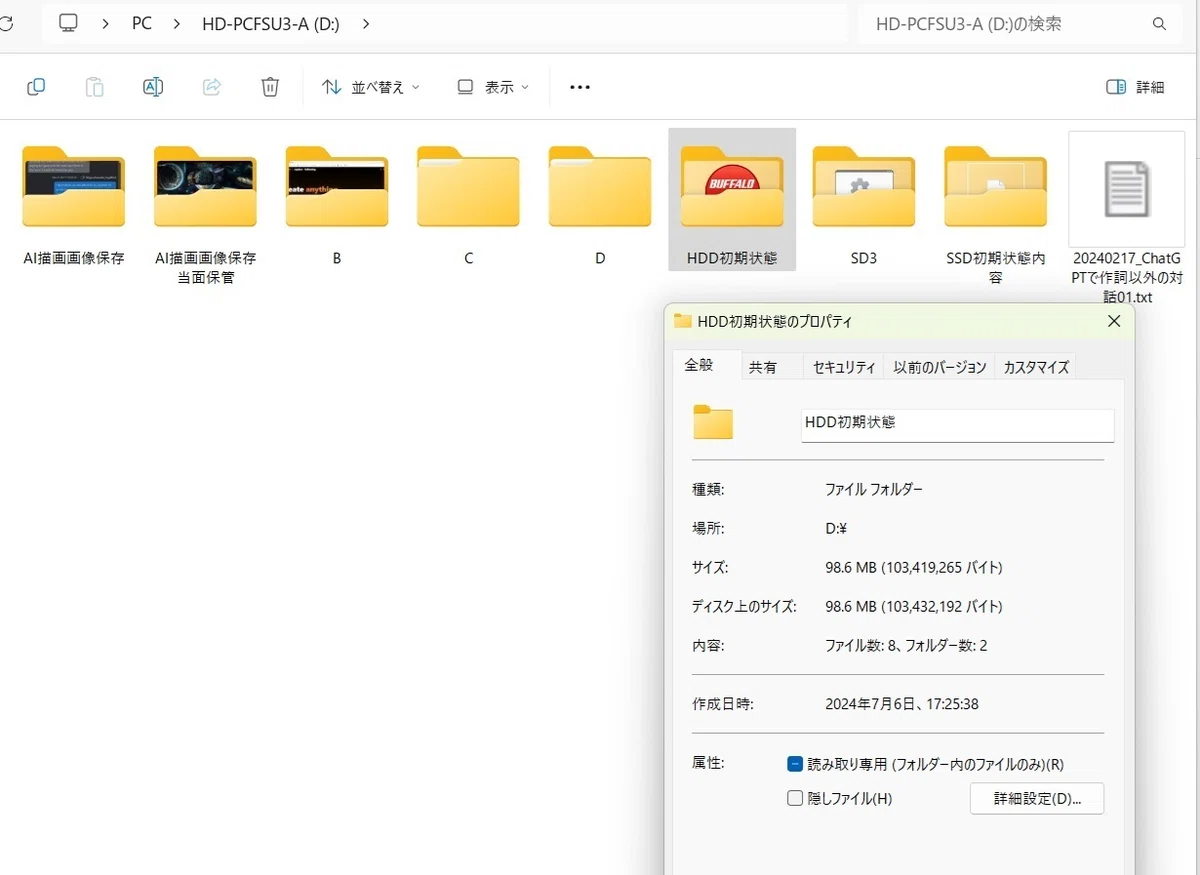This screenshot has height=875, width=1200.
Task: Click the Delete trash can icon
Action: click(x=270, y=87)
